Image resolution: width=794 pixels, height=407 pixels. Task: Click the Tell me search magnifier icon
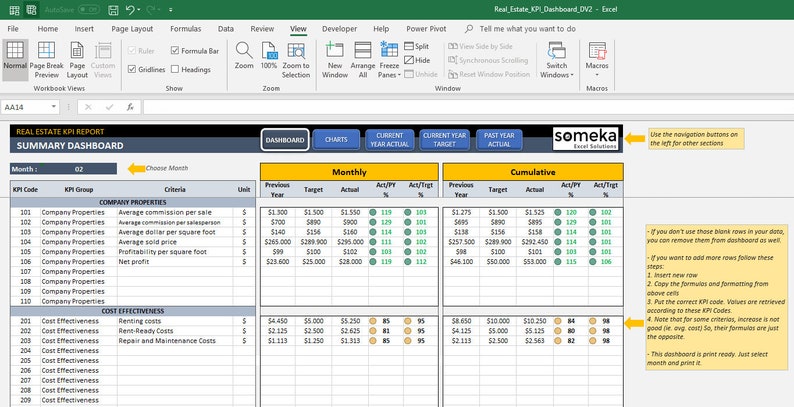(469, 29)
